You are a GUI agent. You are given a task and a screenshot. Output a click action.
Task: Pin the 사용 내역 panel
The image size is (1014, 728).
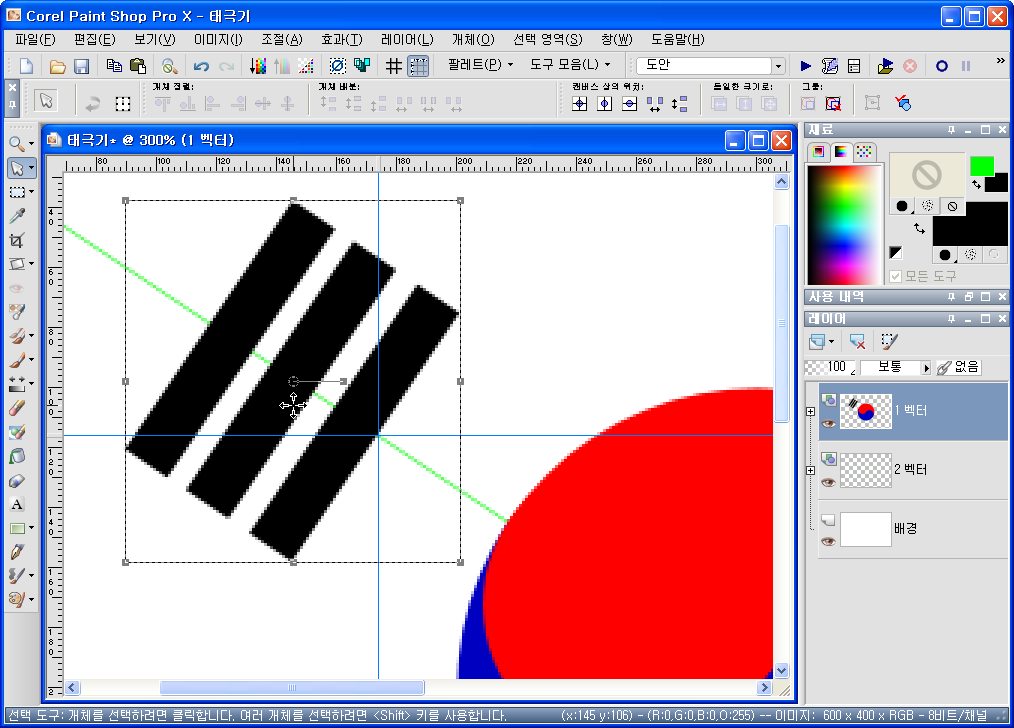951,297
